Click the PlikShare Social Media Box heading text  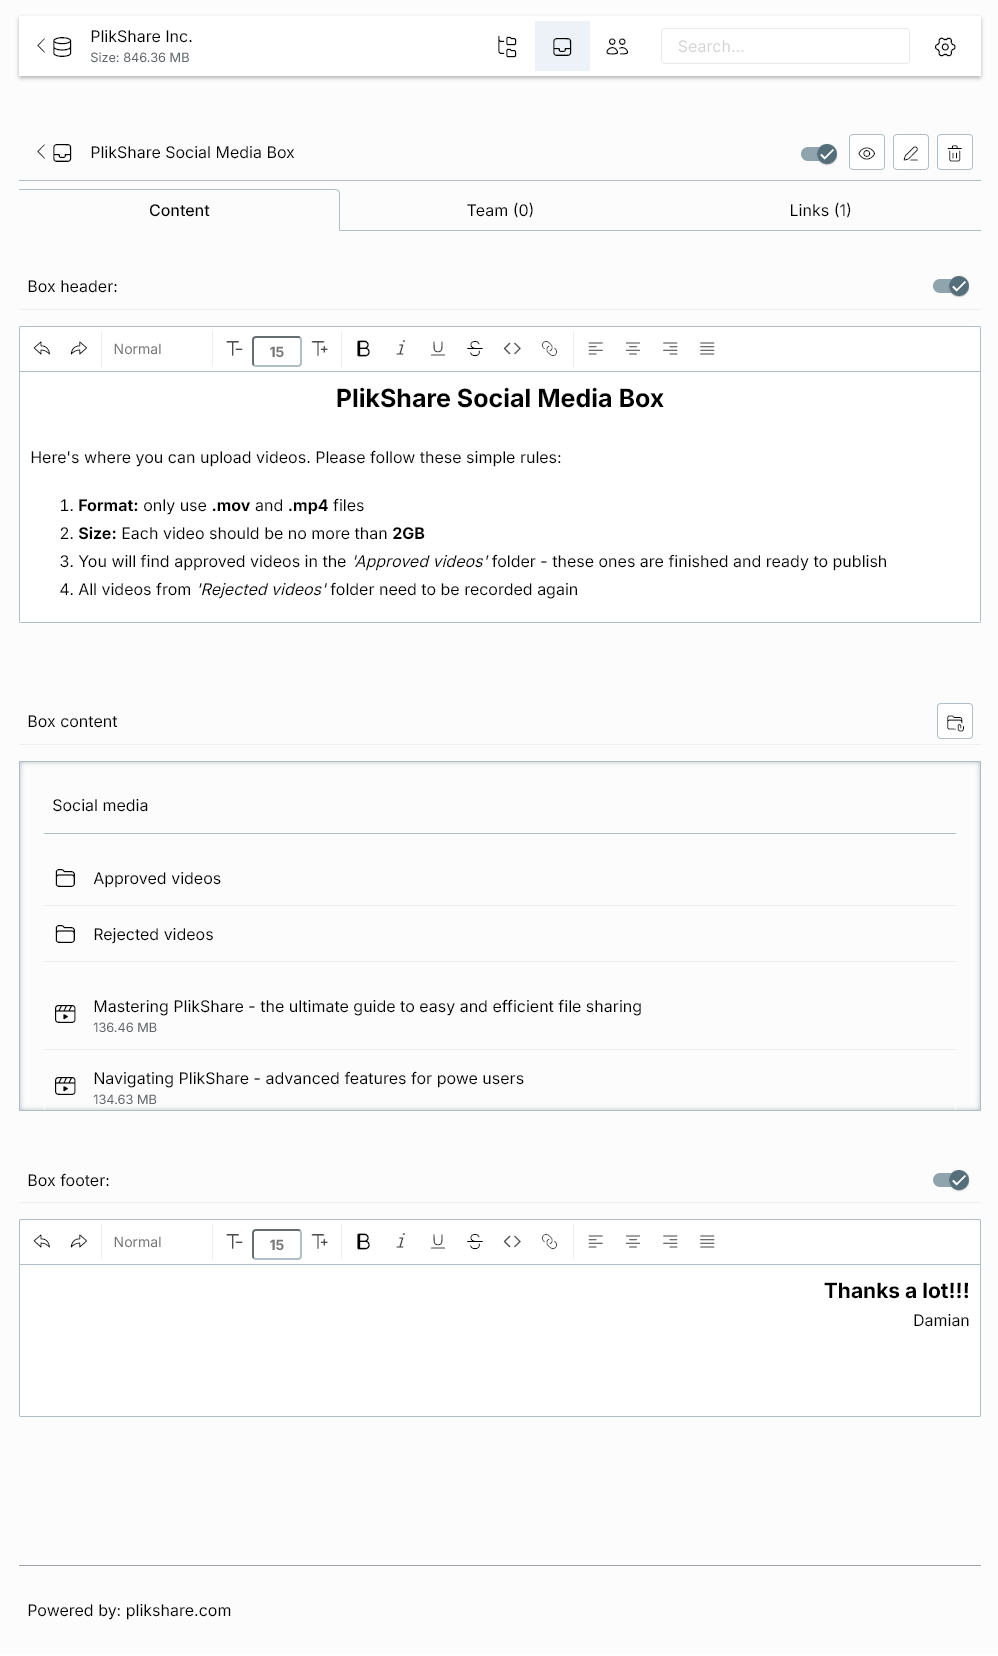click(500, 398)
